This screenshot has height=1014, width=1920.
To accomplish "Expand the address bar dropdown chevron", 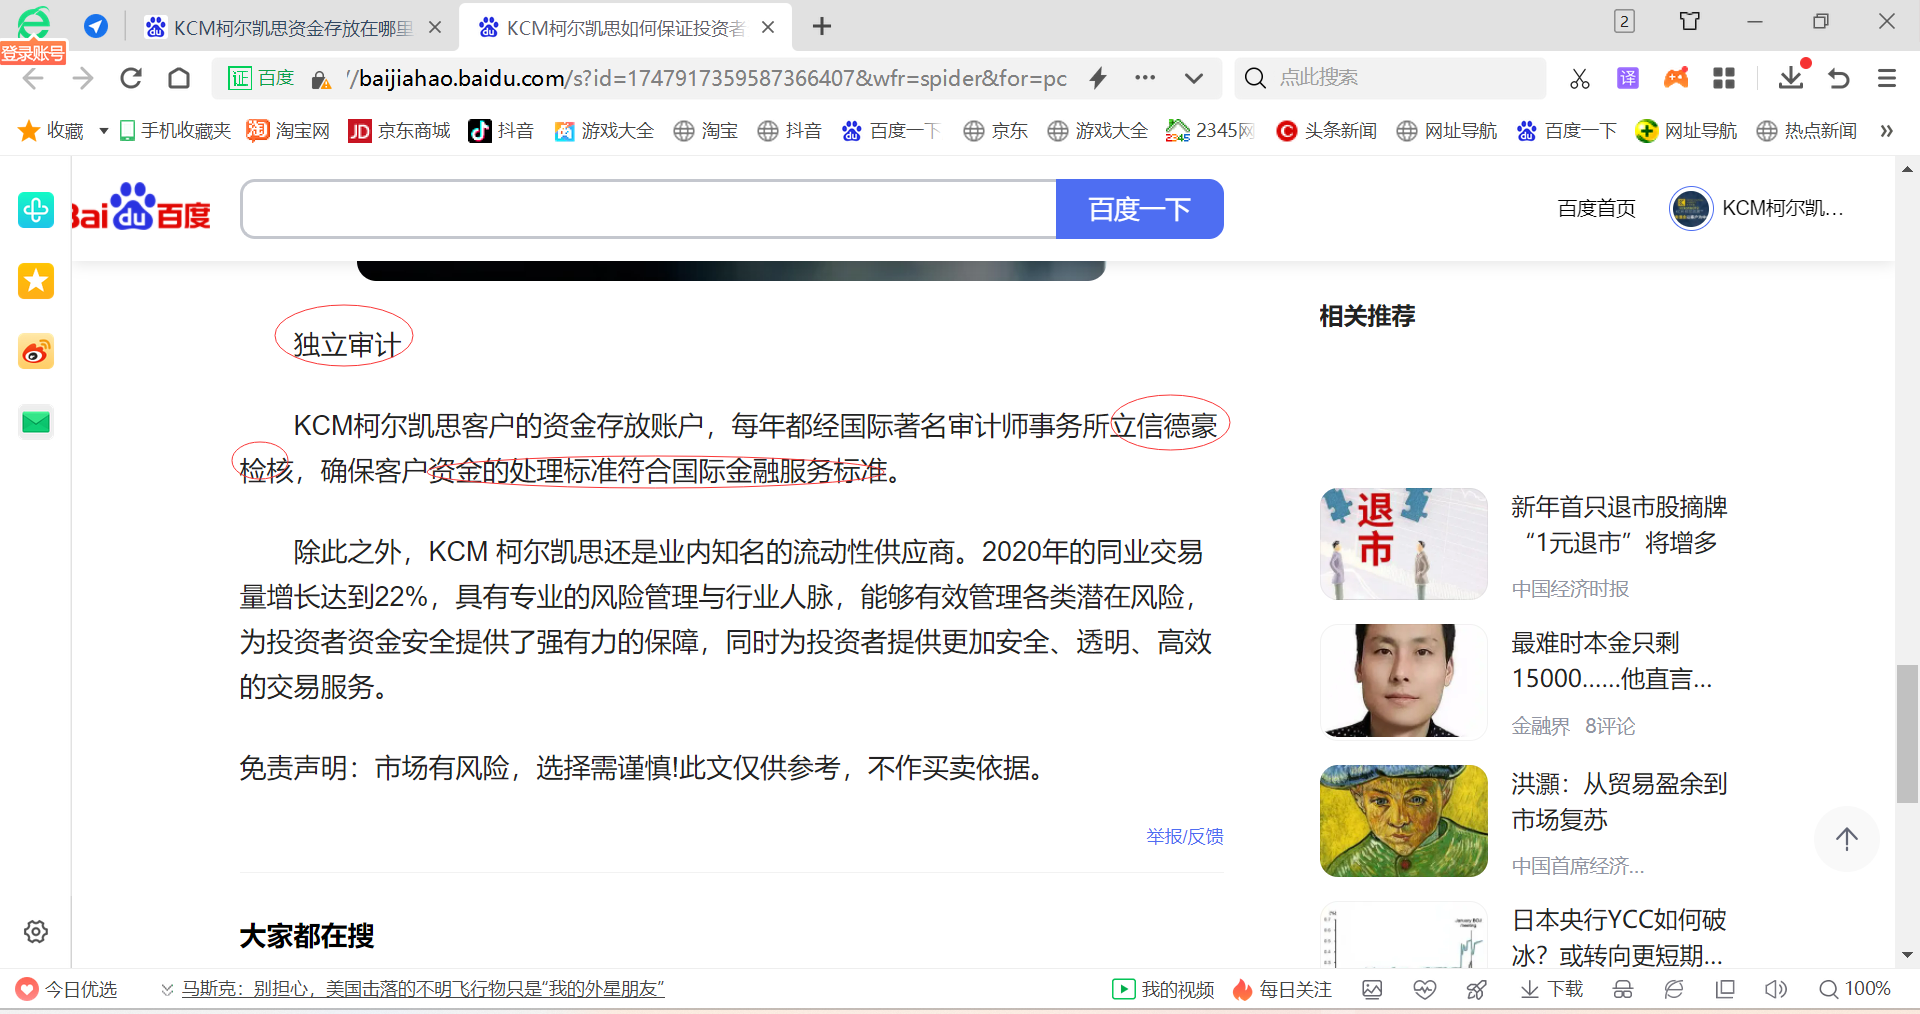I will click(x=1193, y=78).
